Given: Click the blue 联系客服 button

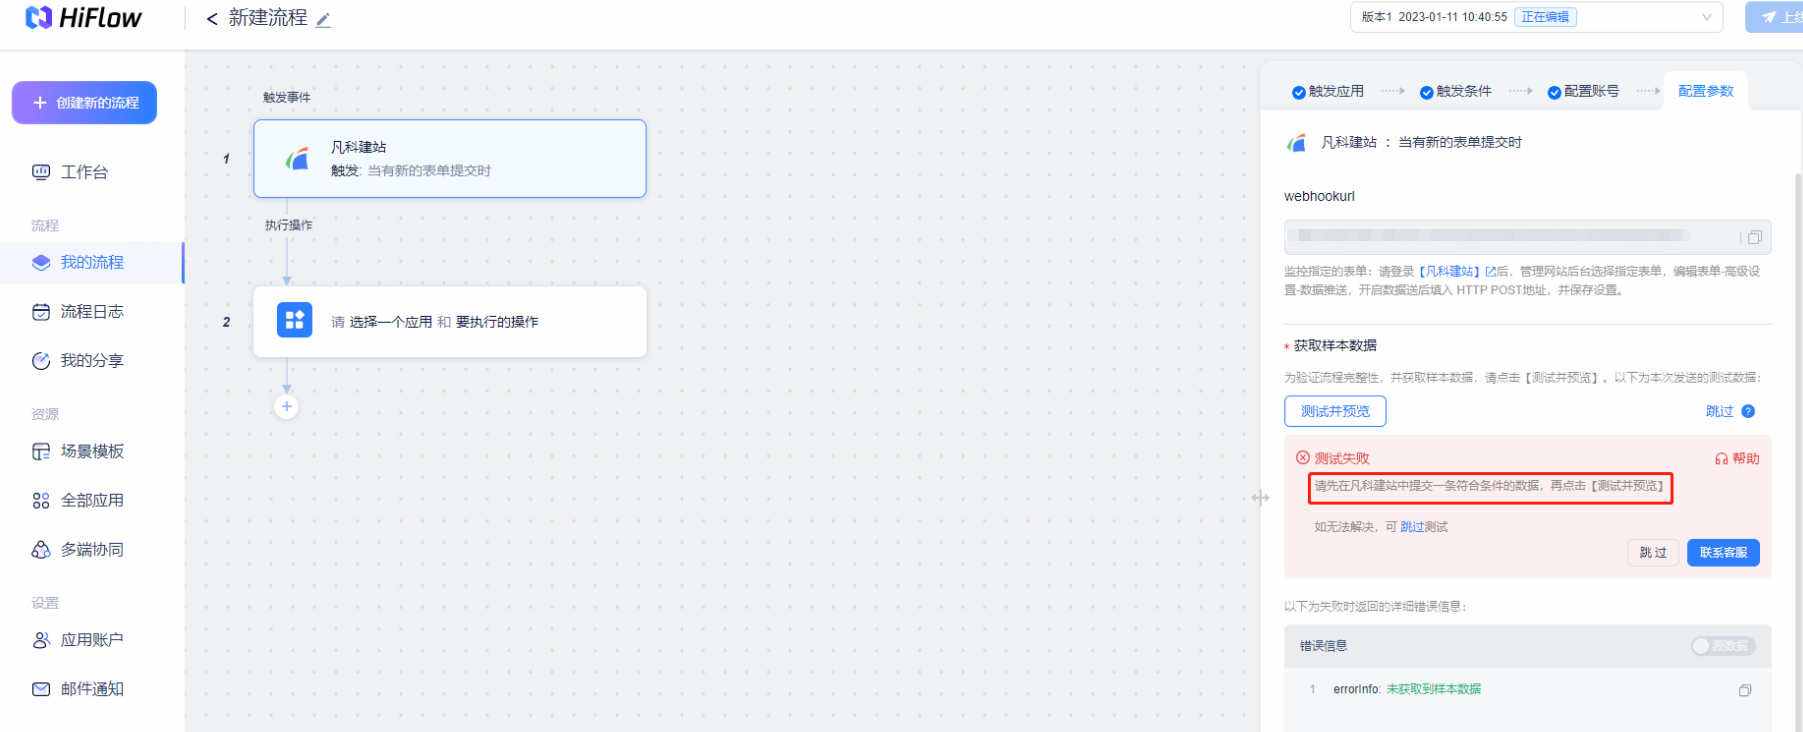Looking at the screenshot, I should tap(1723, 553).
